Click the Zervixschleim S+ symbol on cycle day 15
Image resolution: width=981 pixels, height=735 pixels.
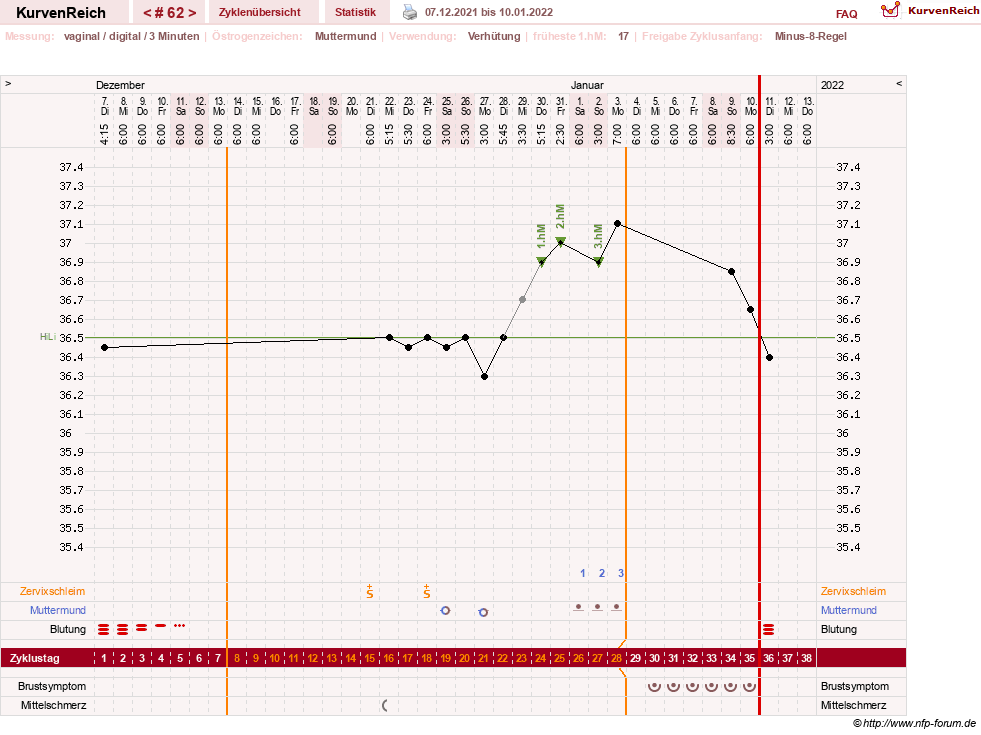click(x=370, y=591)
